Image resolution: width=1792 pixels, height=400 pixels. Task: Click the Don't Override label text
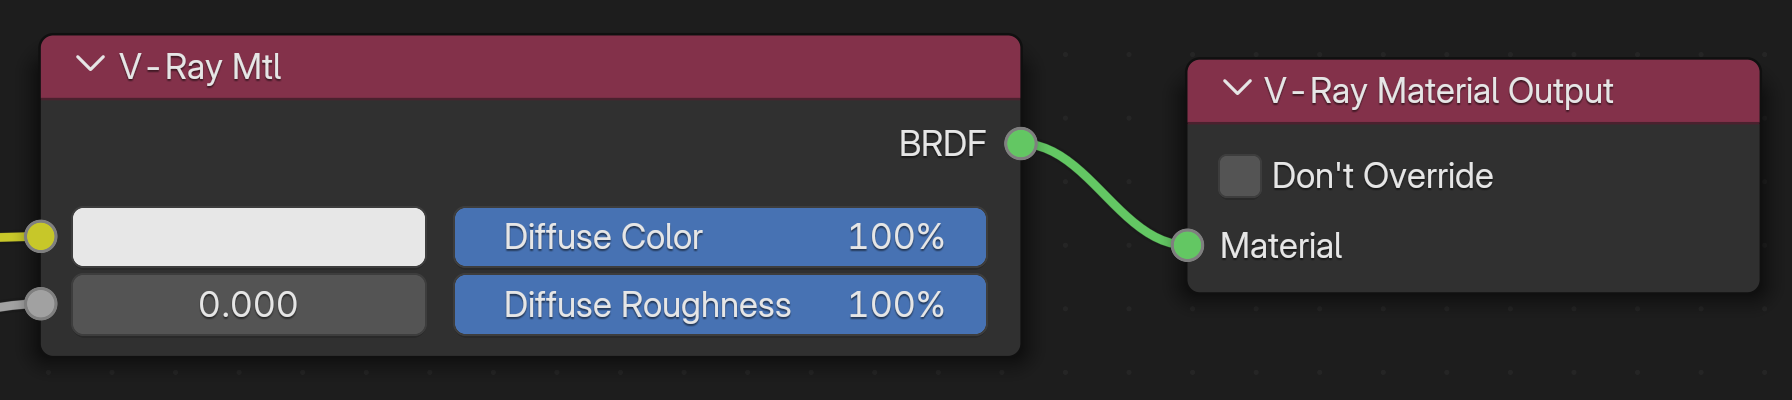(1382, 176)
